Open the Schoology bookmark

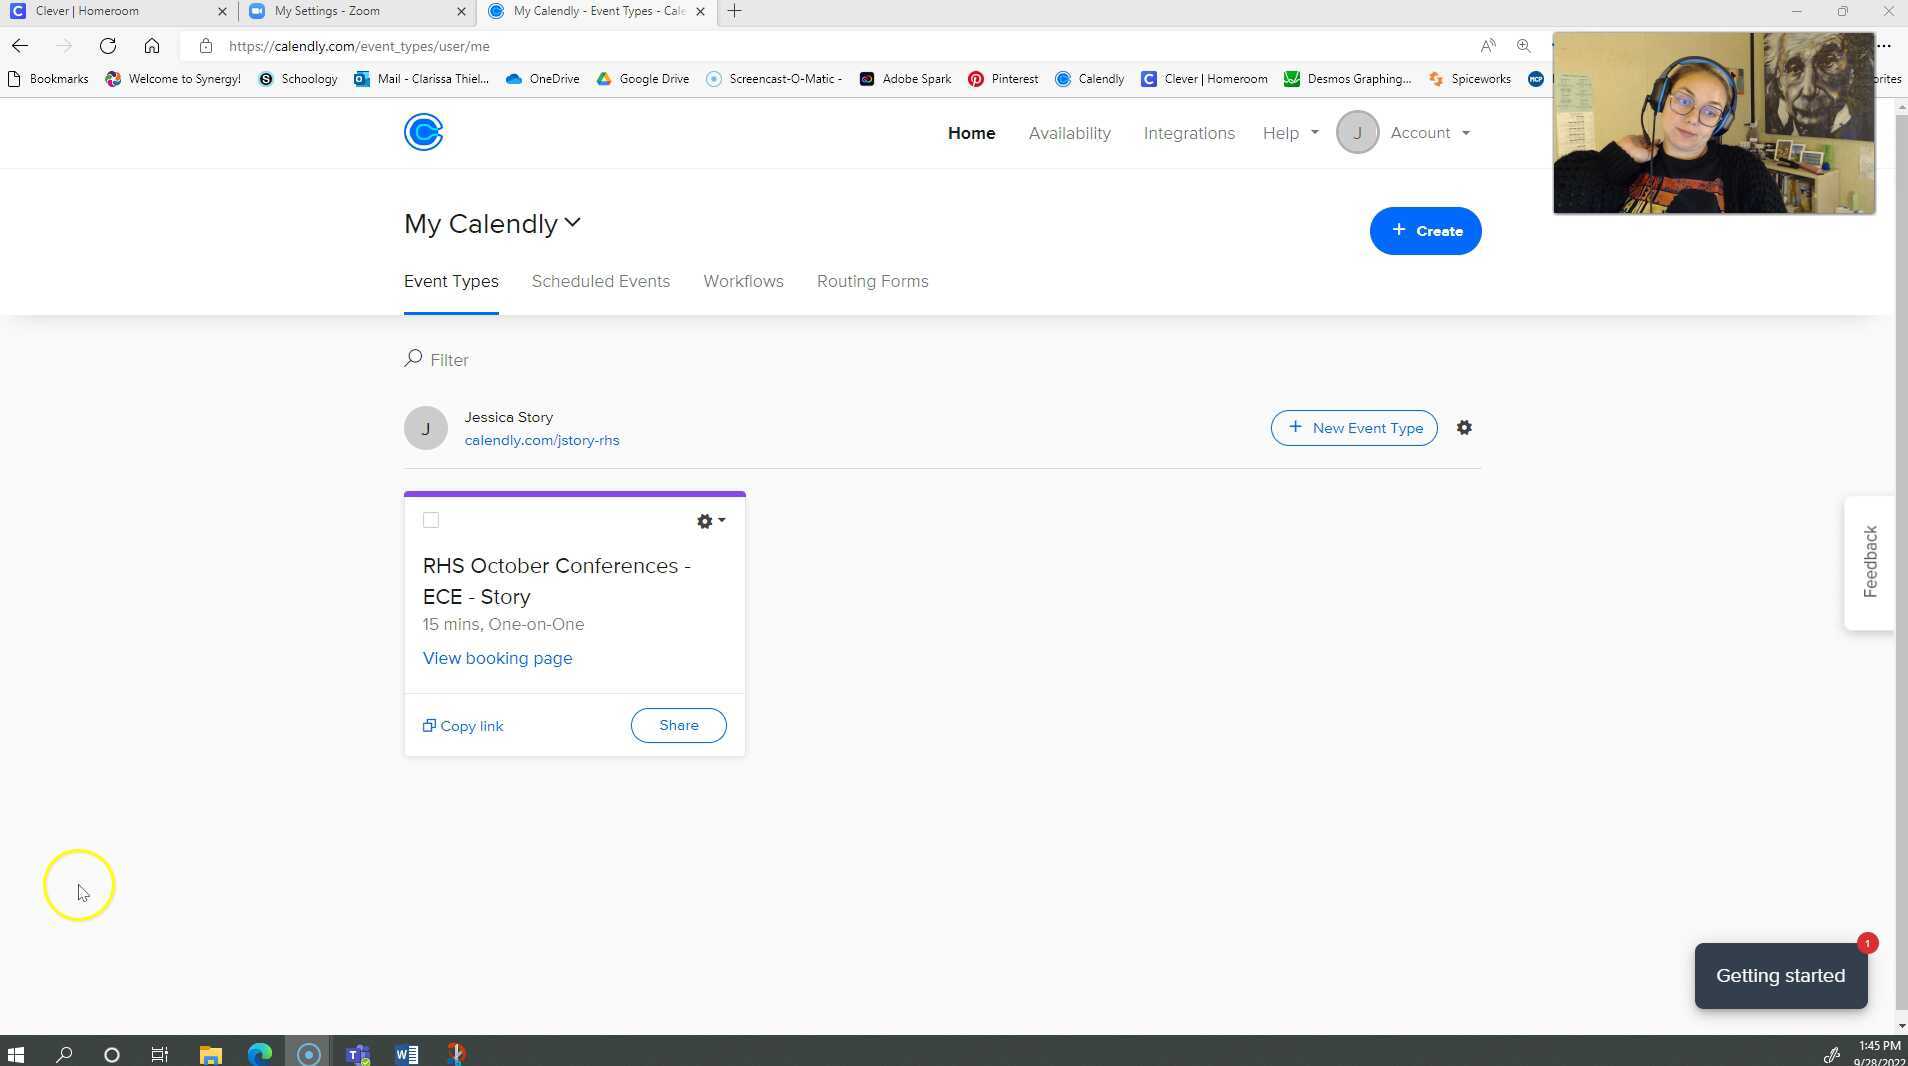[298, 79]
